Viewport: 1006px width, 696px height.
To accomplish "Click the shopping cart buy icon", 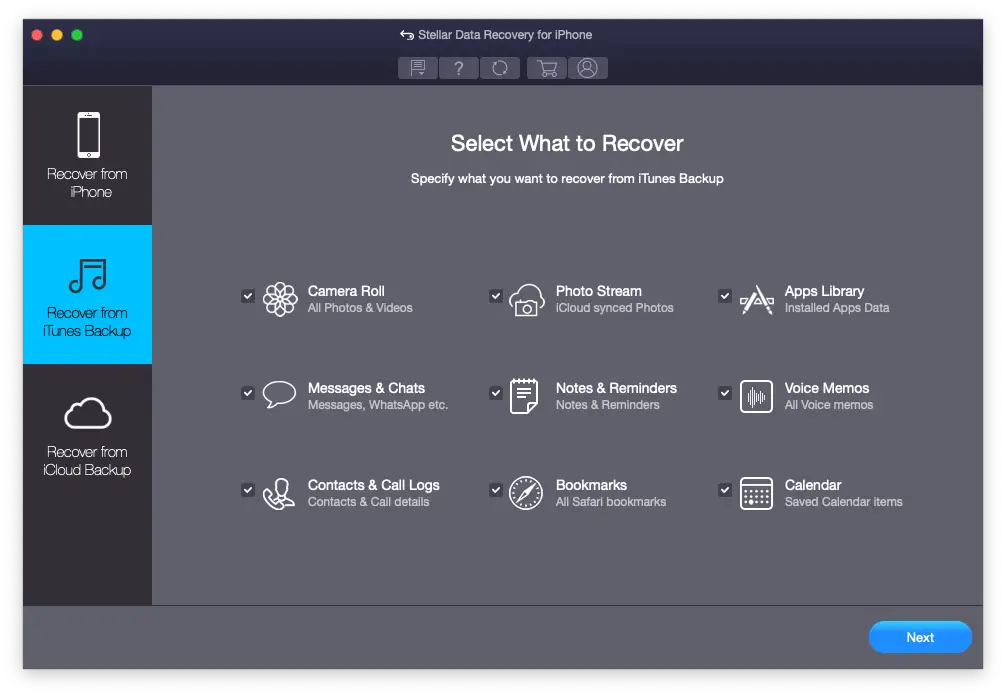I will (x=547, y=68).
